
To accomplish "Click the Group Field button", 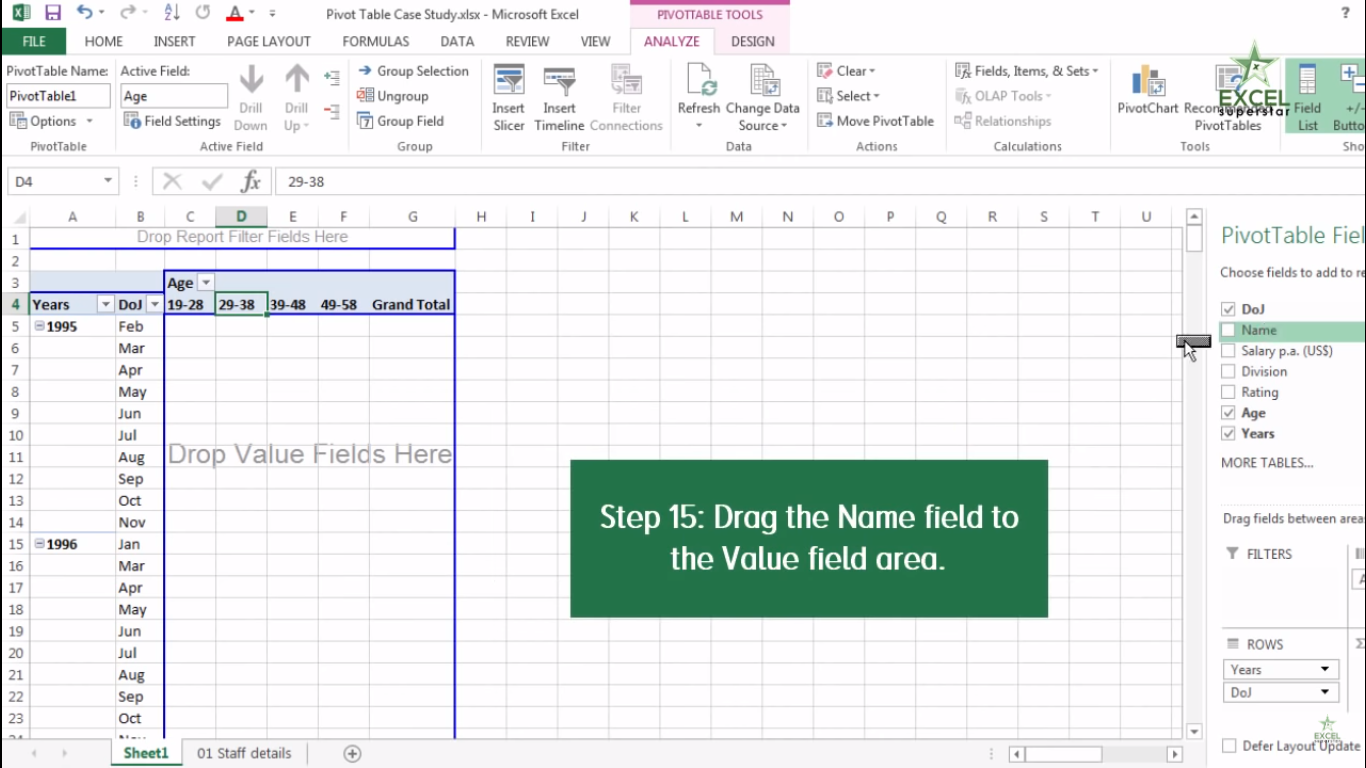I will (400, 121).
